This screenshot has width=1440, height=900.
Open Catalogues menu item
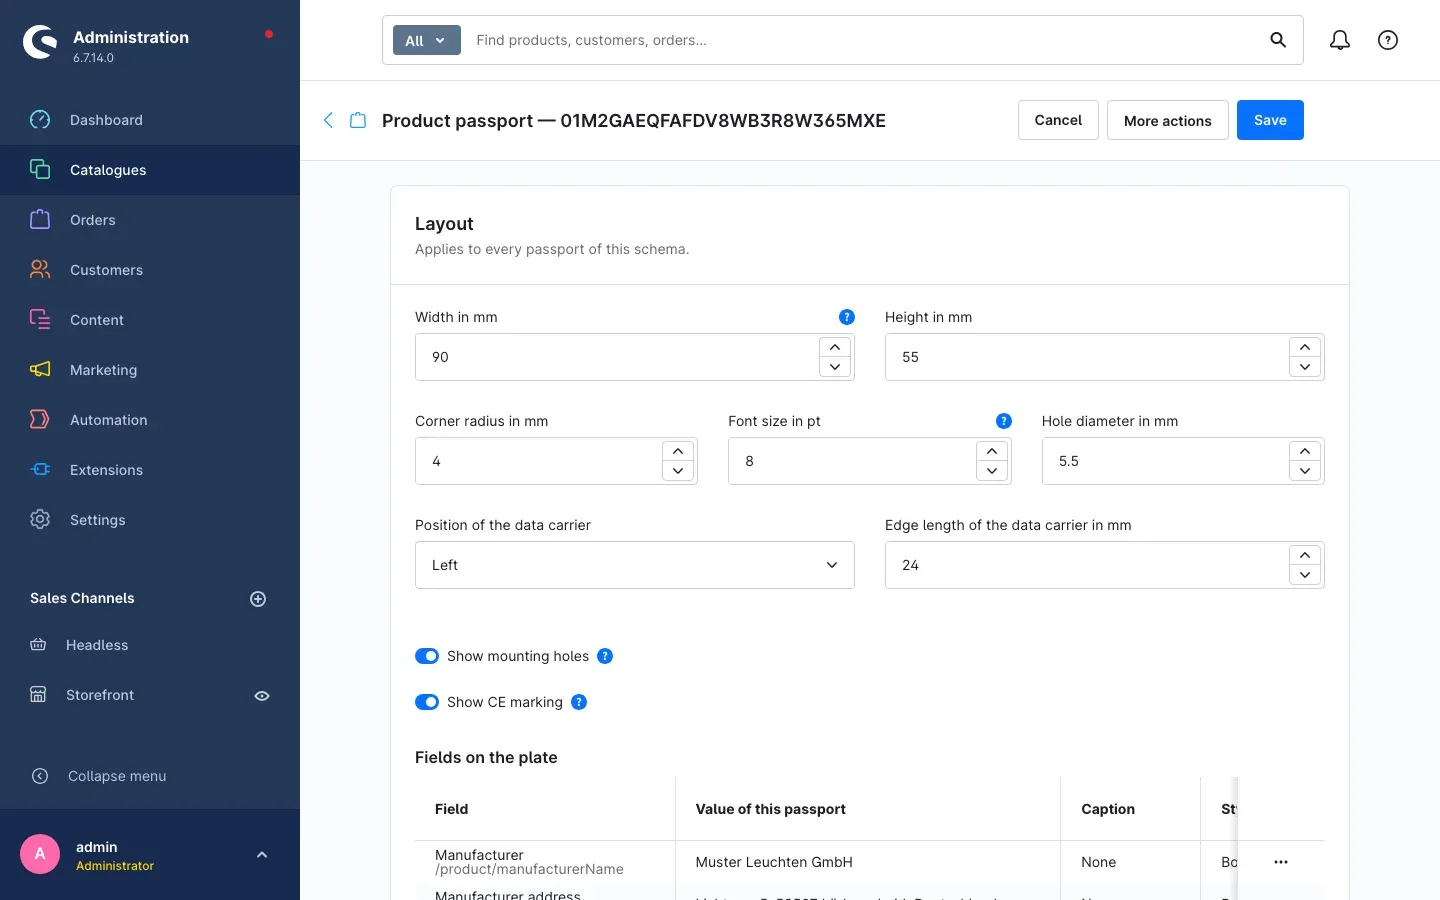(x=150, y=170)
